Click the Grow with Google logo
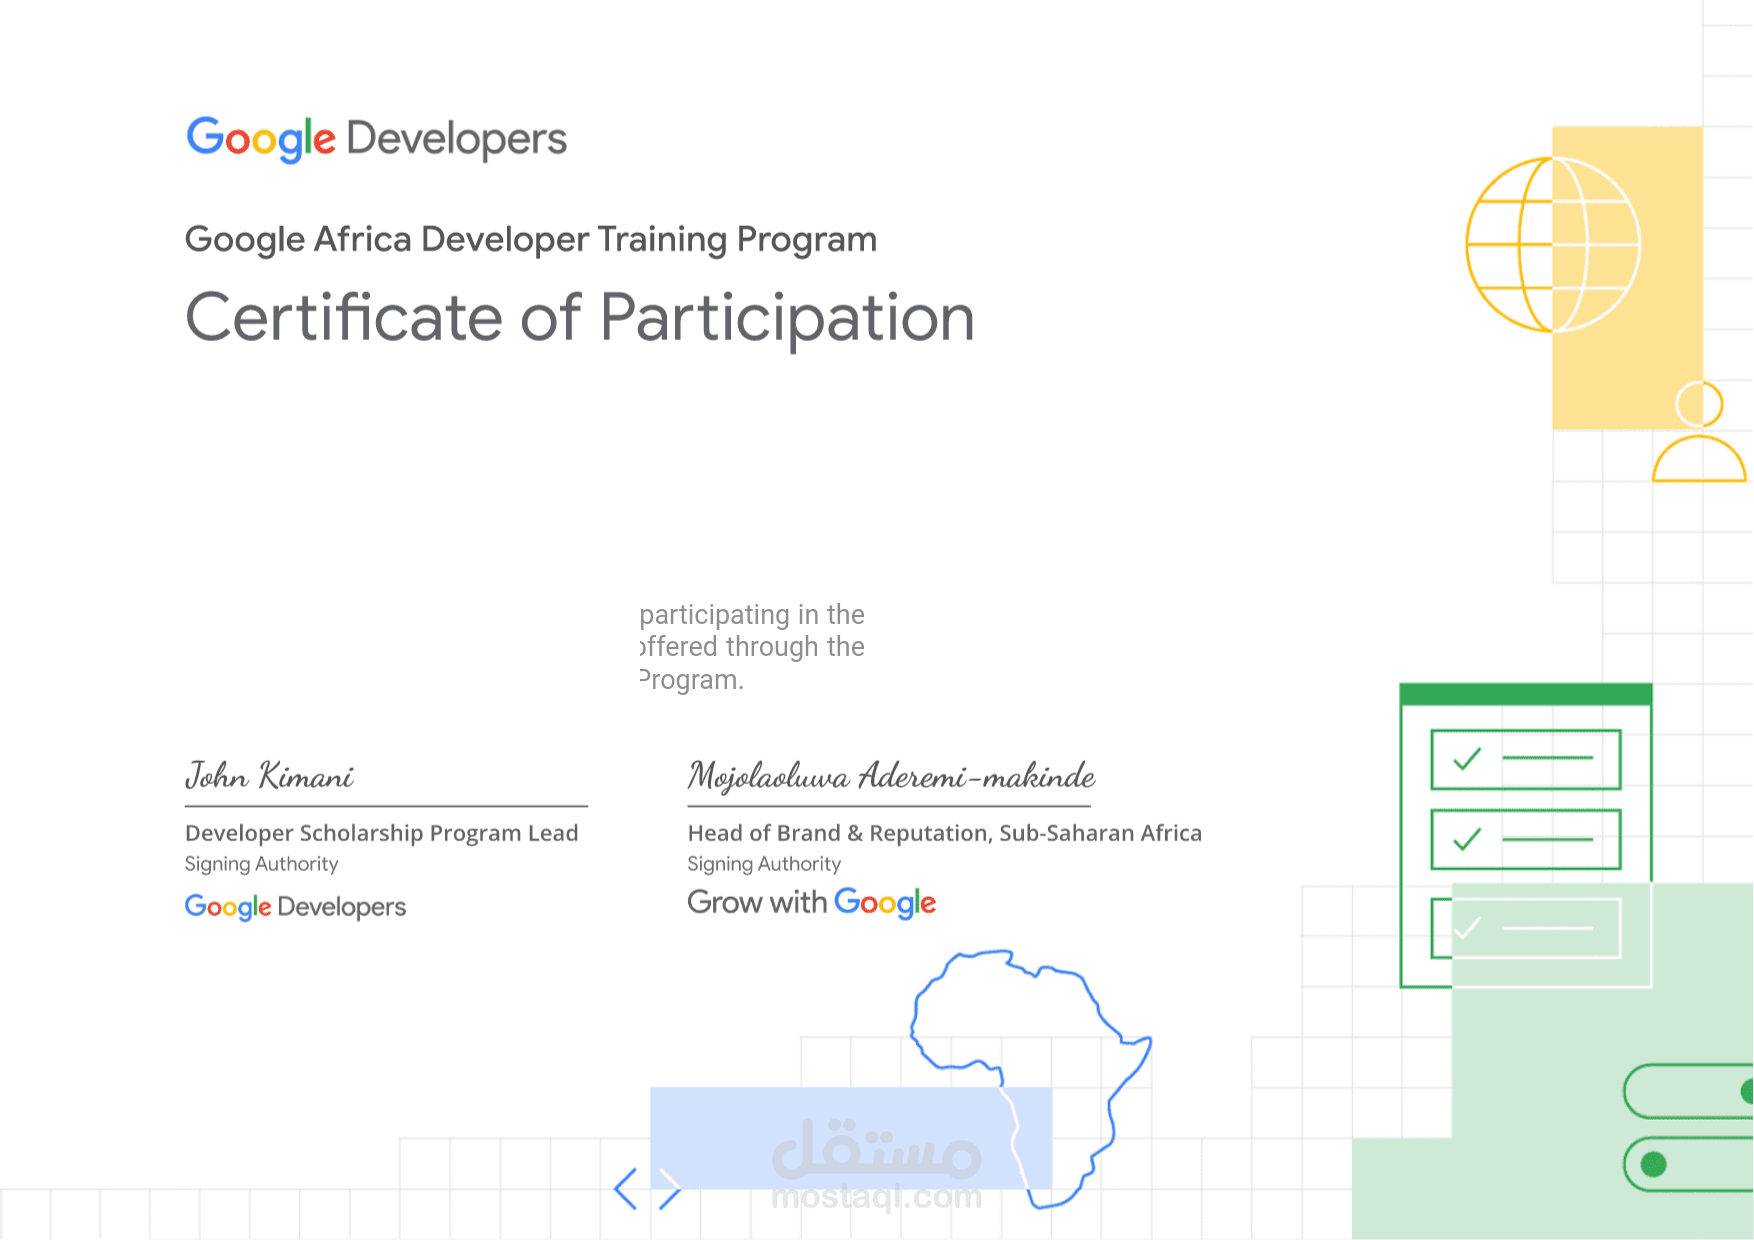 pyautogui.click(x=810, y=902)
